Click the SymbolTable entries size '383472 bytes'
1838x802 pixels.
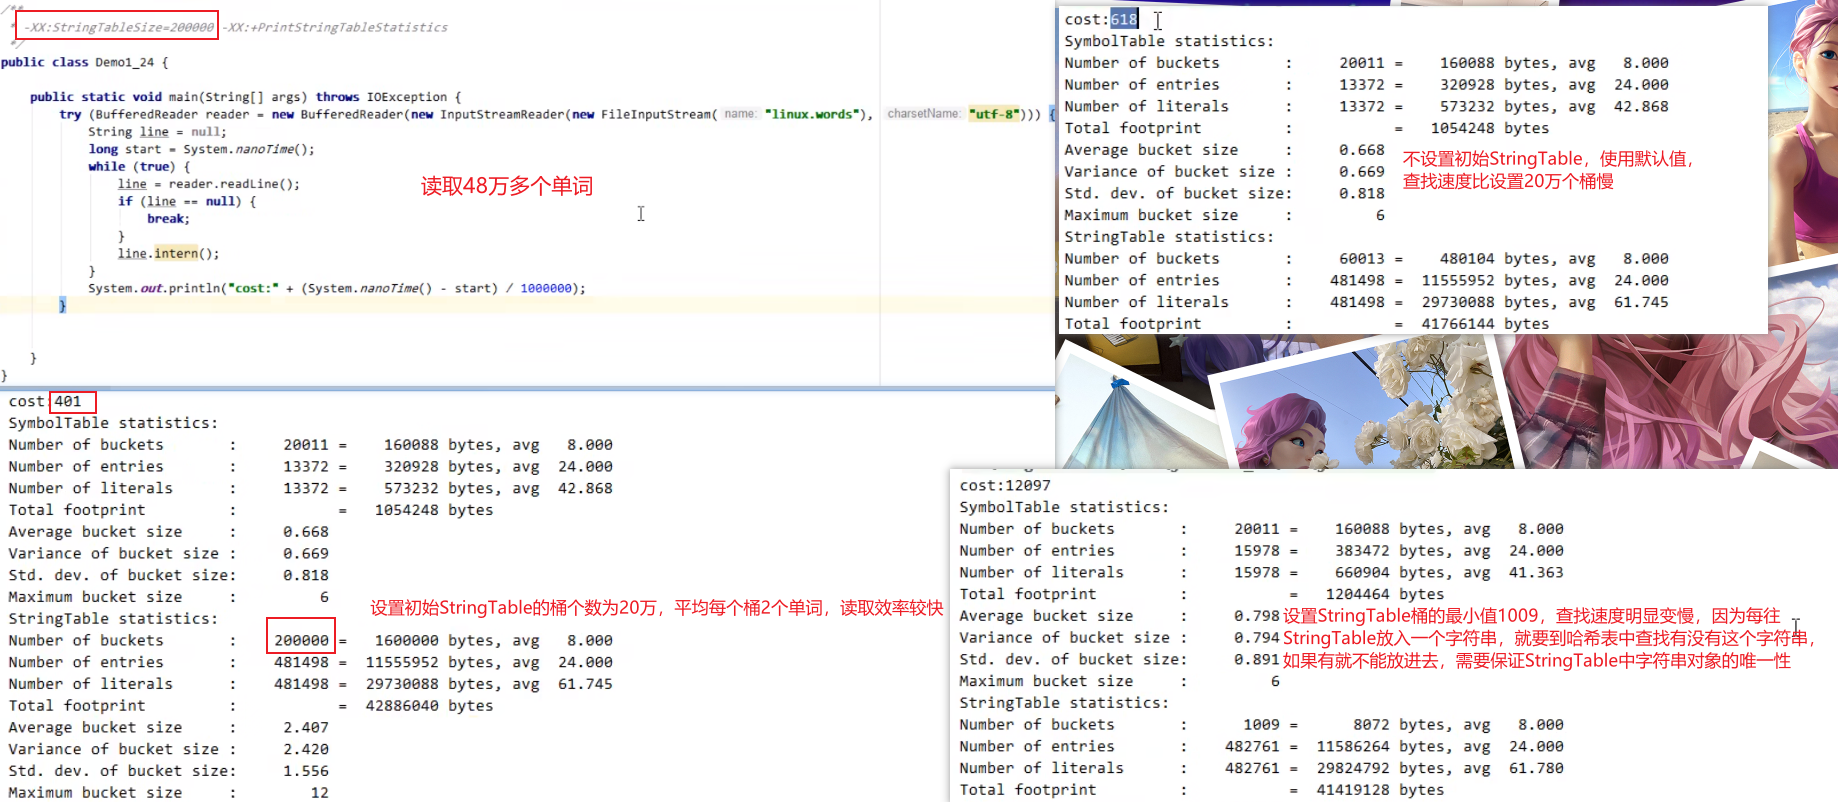pos(1390,551)
